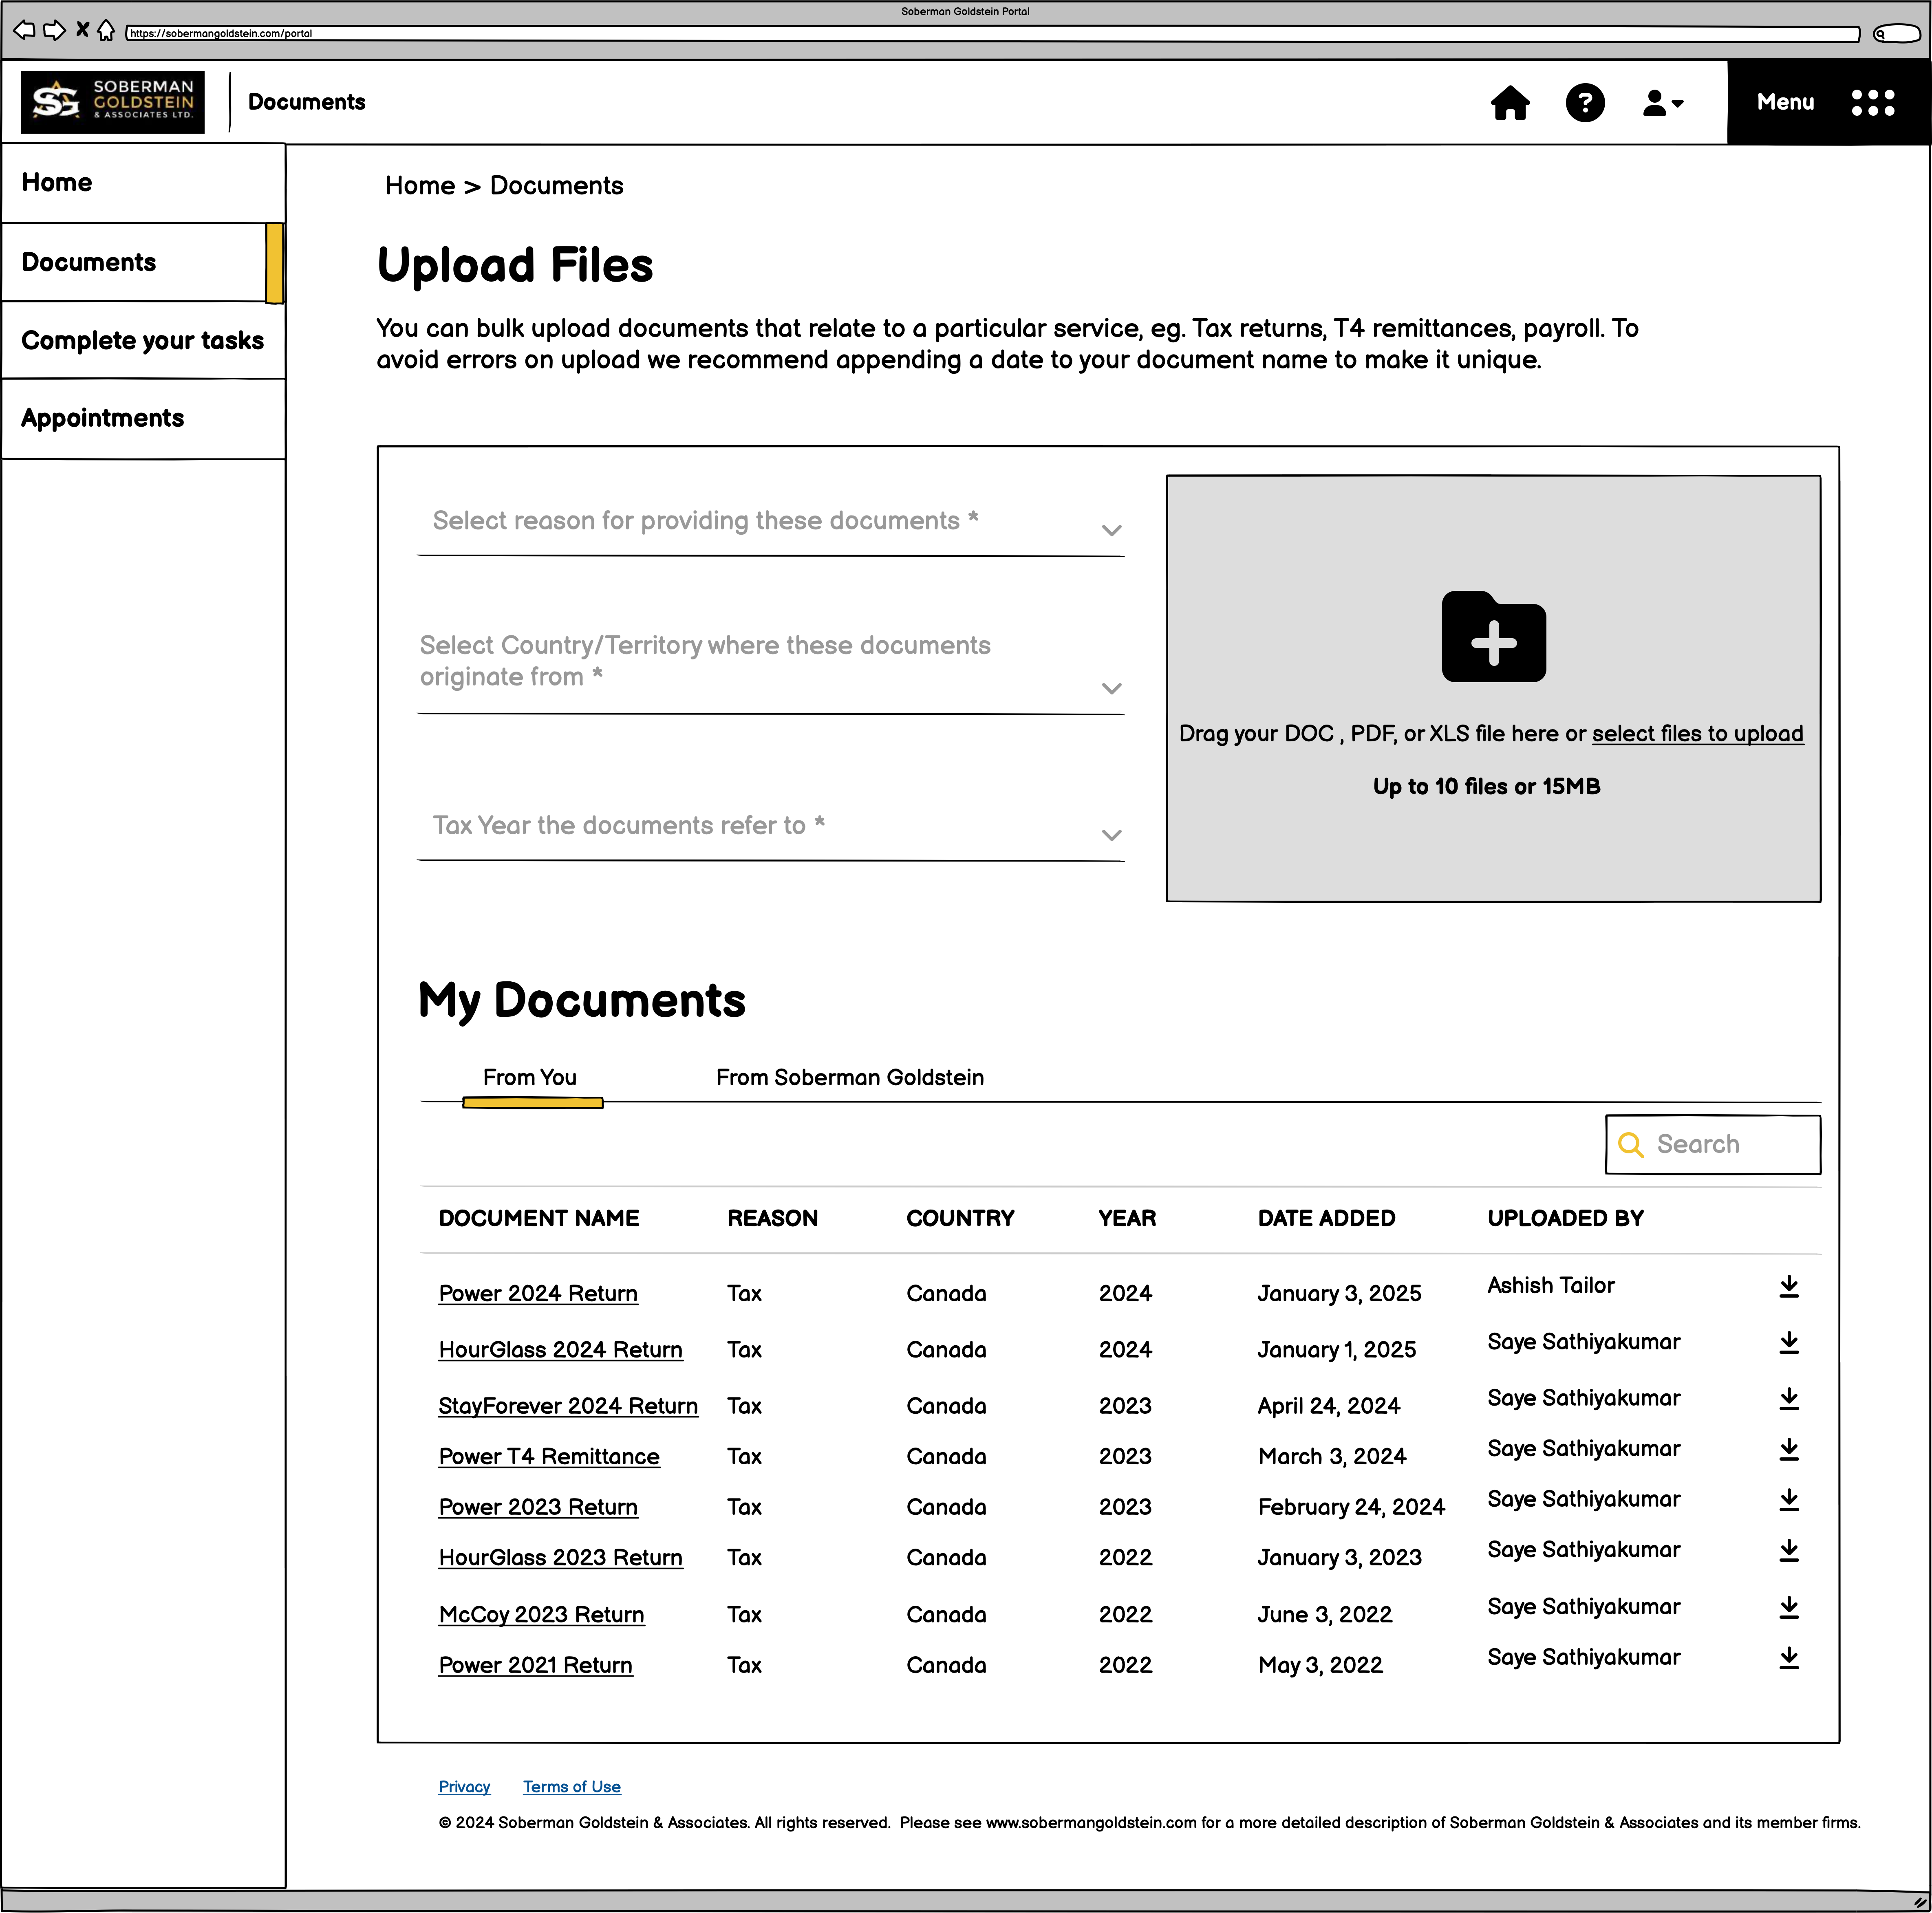Click UPLOADED BY column header
The height and width of the screenshot is (1913, 1932).
click(x=1565, y=1219)
